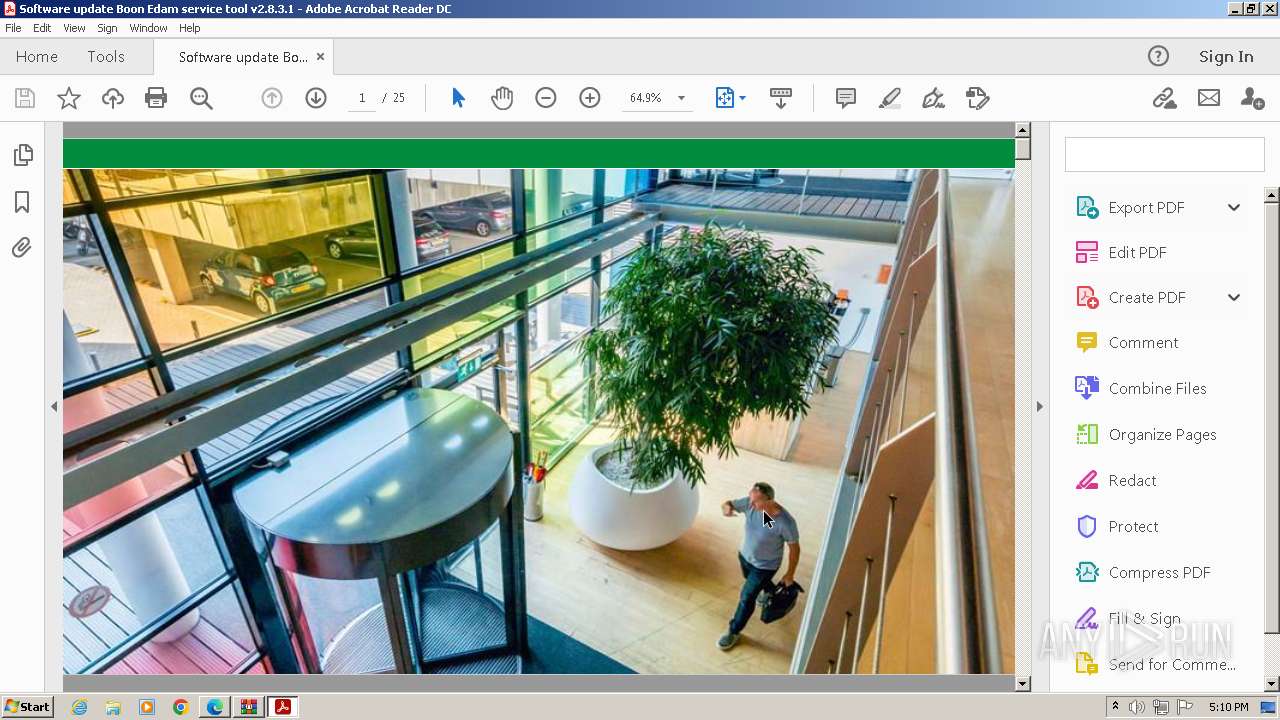Screen dimensions: 1280x720
Task: Open the Create PDF tool
Action: click(1147, 298)
